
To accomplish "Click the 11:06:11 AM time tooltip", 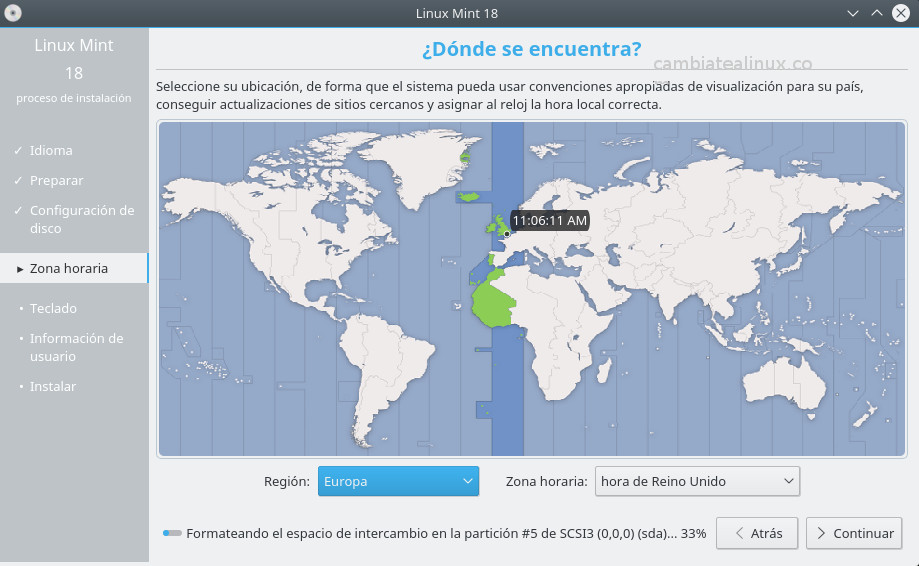I will tap(549, 221).
